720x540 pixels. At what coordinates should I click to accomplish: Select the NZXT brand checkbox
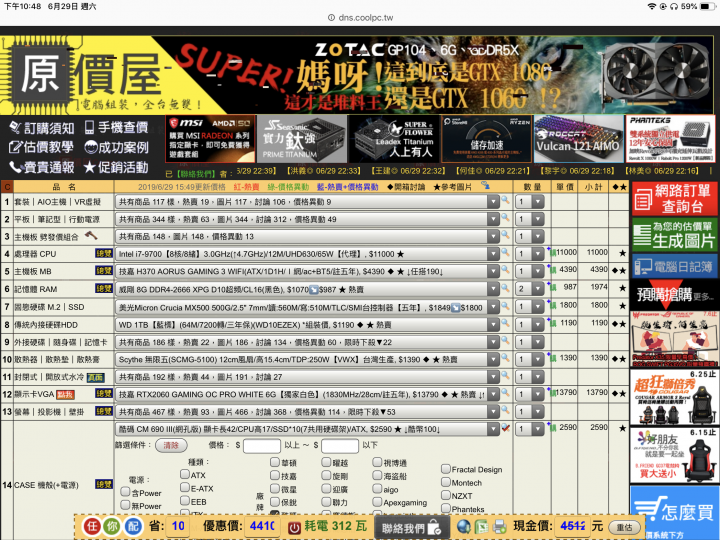[445, 495]
